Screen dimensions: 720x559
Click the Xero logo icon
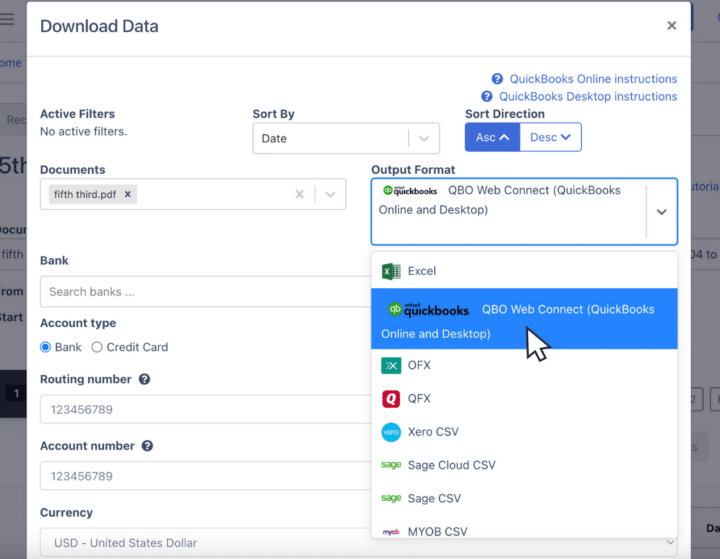pyautogui.click(x=391, y=432)
